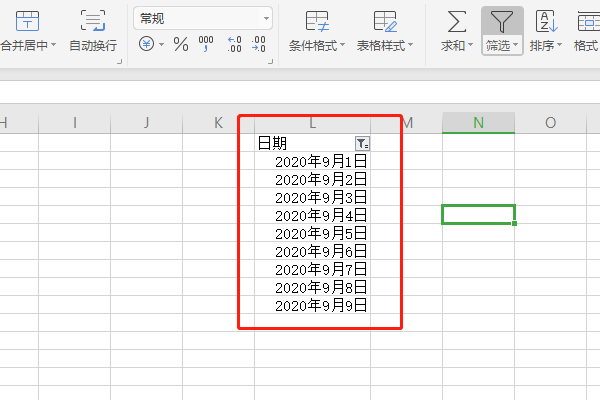Click the Table Style (表格样式) icon
Screen dimensions: 600x400
click(385, 21)
